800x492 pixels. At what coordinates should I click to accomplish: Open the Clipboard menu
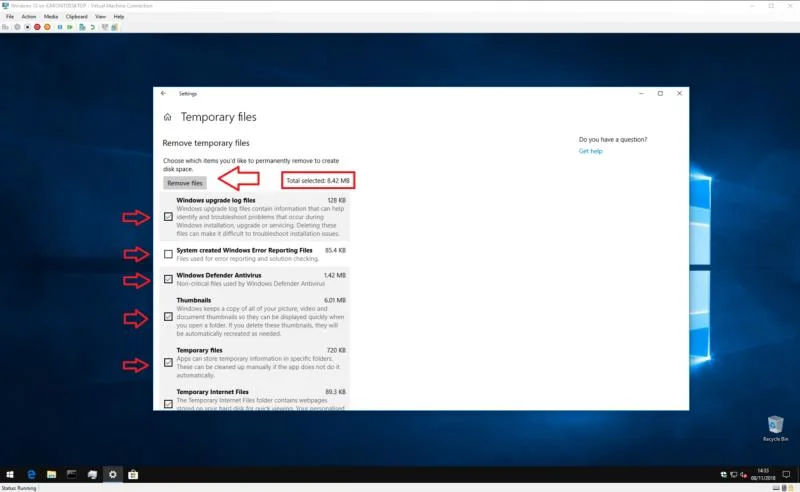[77, 17]
